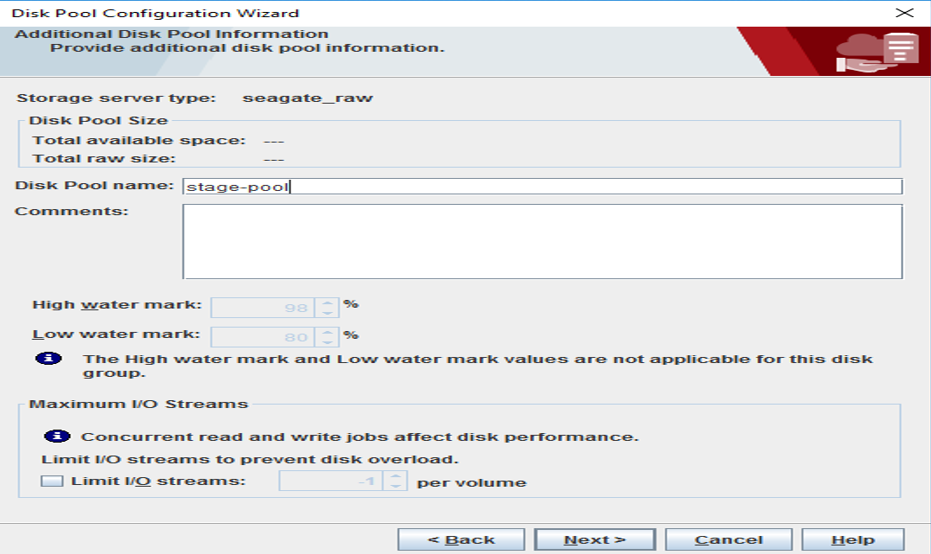Open Help for this wizard

coord(854,540)
